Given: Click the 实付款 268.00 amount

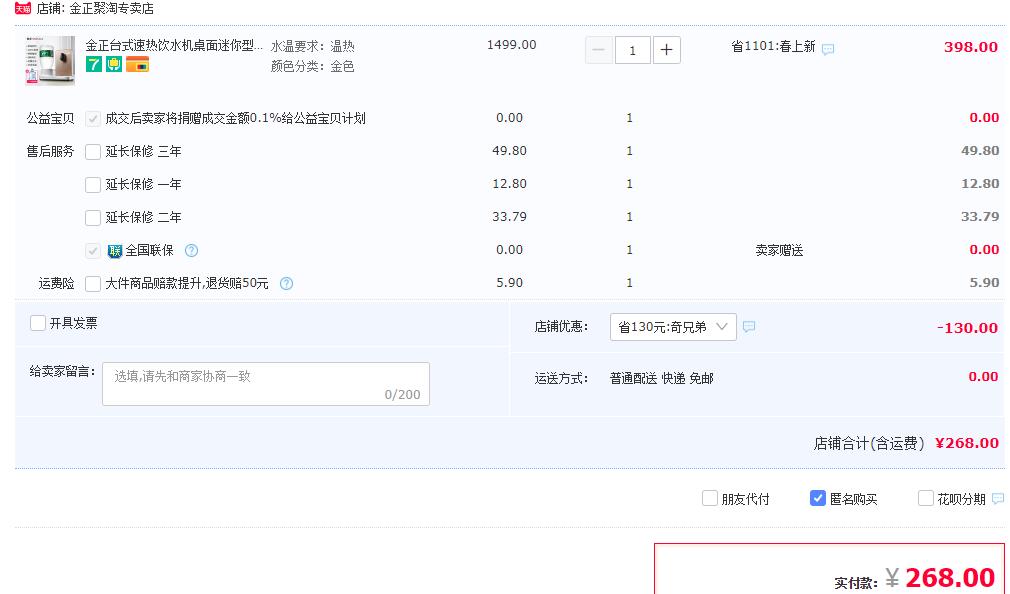Looking at the screenshot, I should (x=950, y=578).
